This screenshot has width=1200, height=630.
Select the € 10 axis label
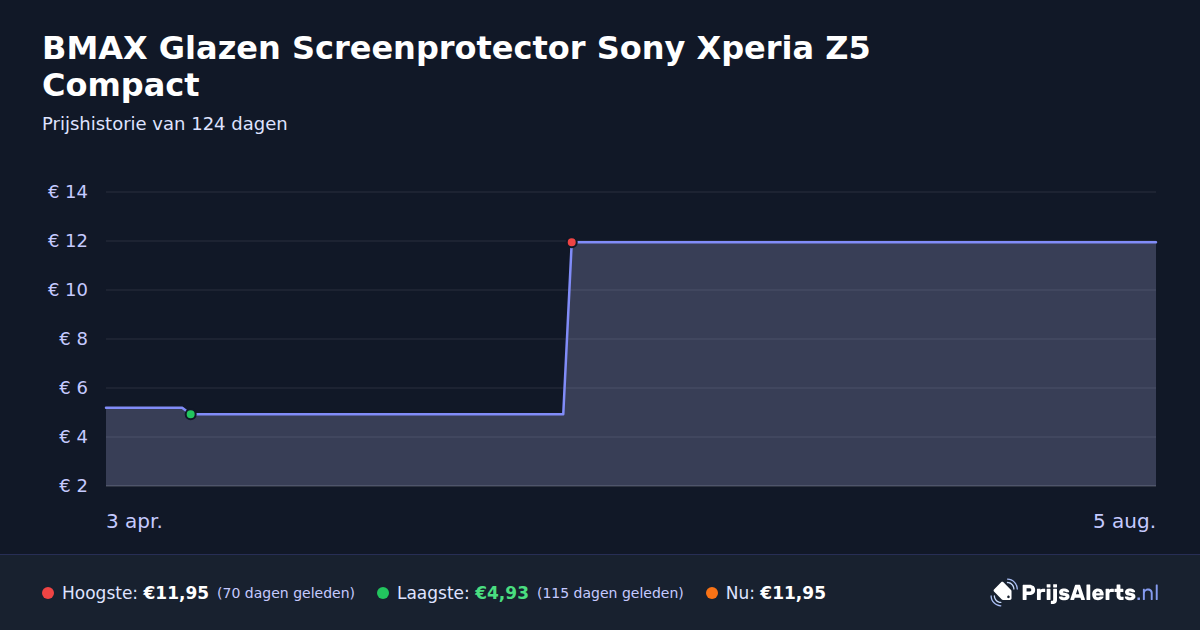68,290
